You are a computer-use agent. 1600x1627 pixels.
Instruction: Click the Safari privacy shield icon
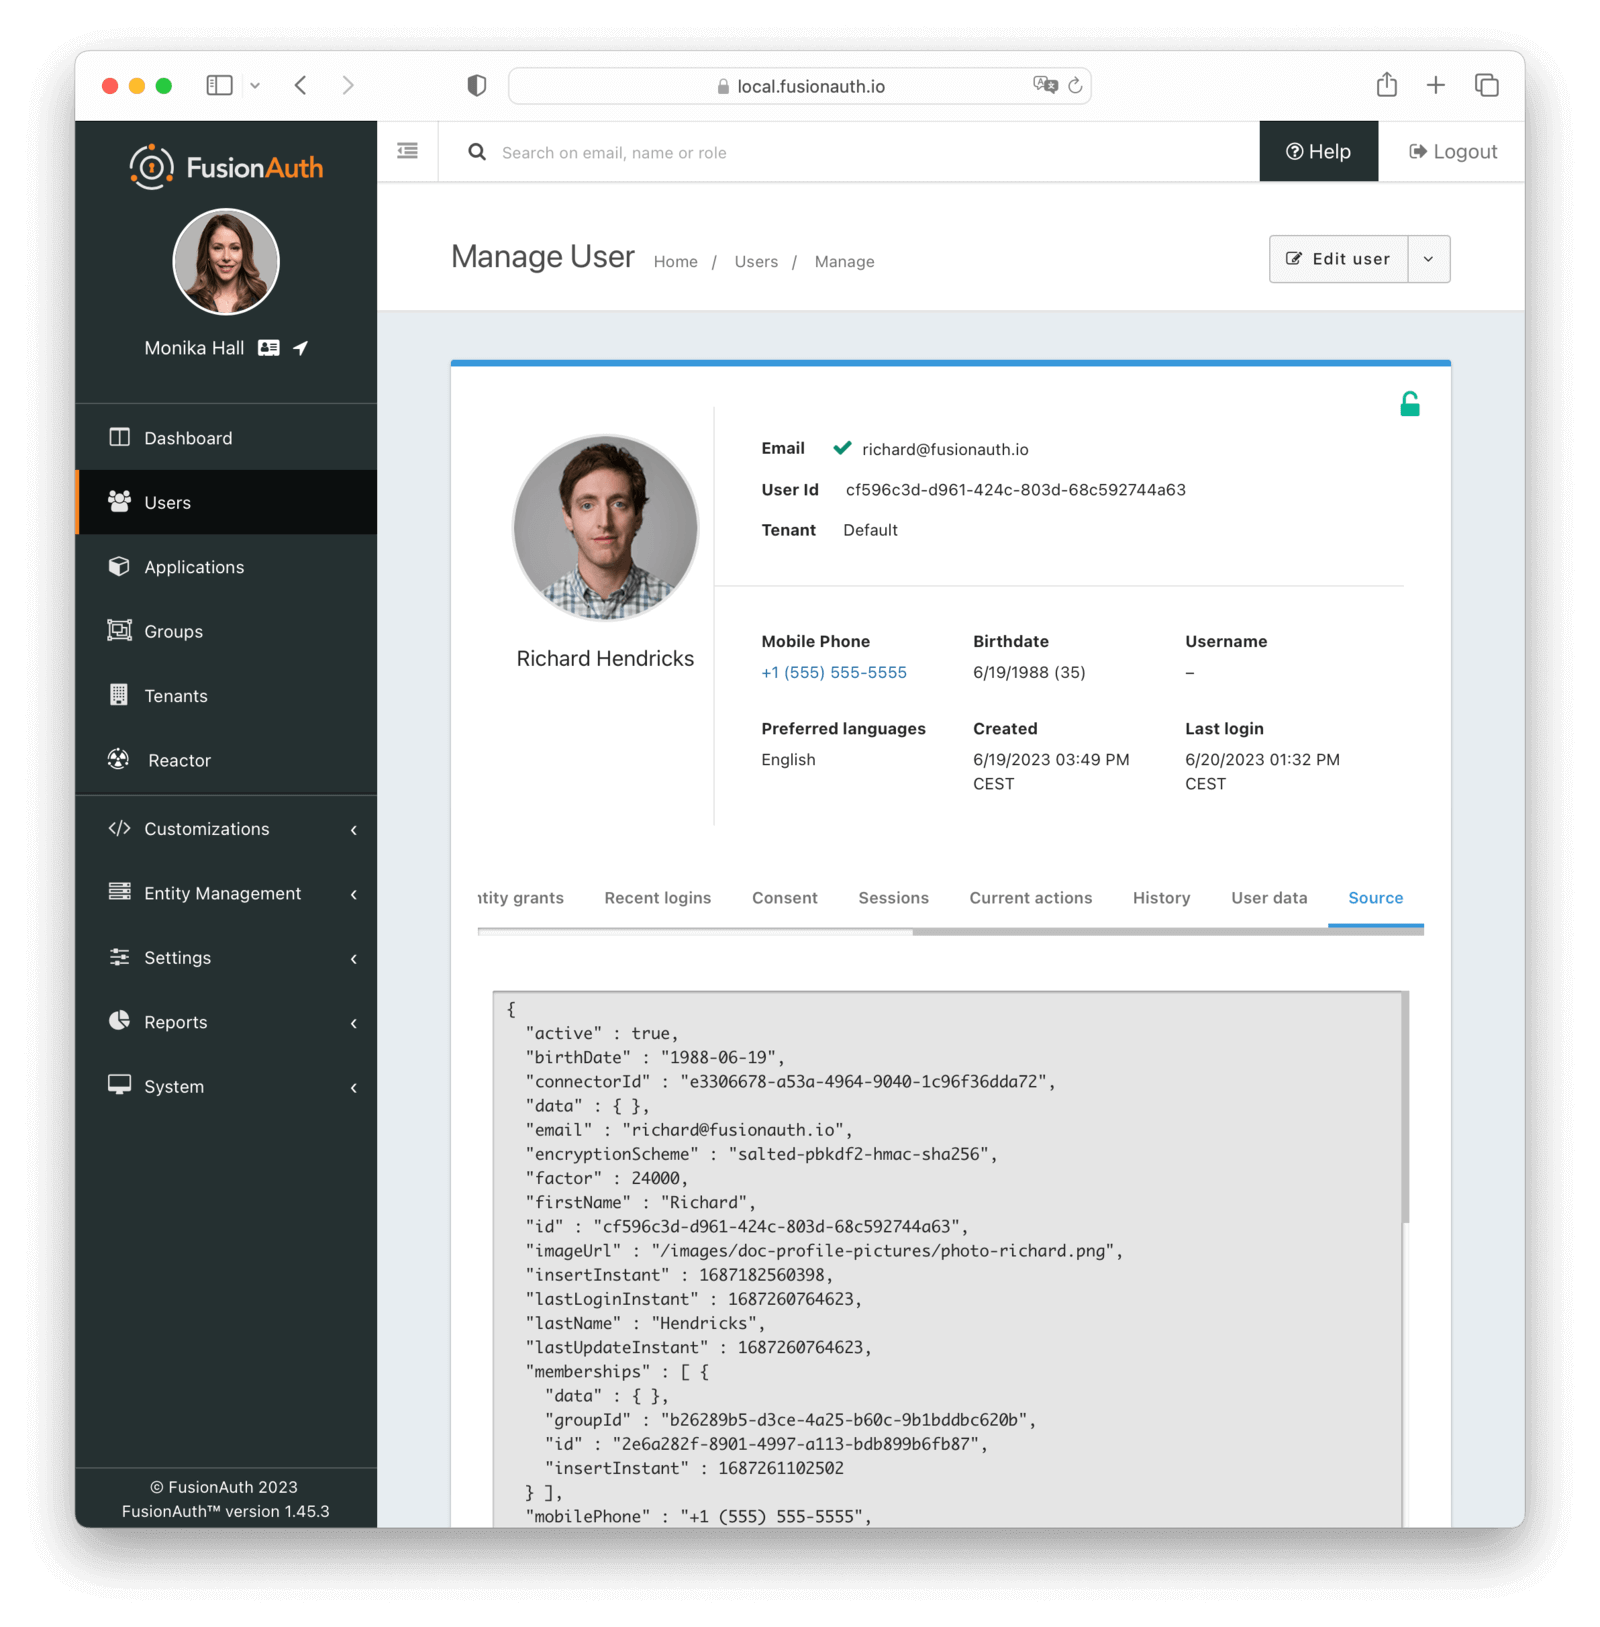pyautogui.click(x=477, y=86)
